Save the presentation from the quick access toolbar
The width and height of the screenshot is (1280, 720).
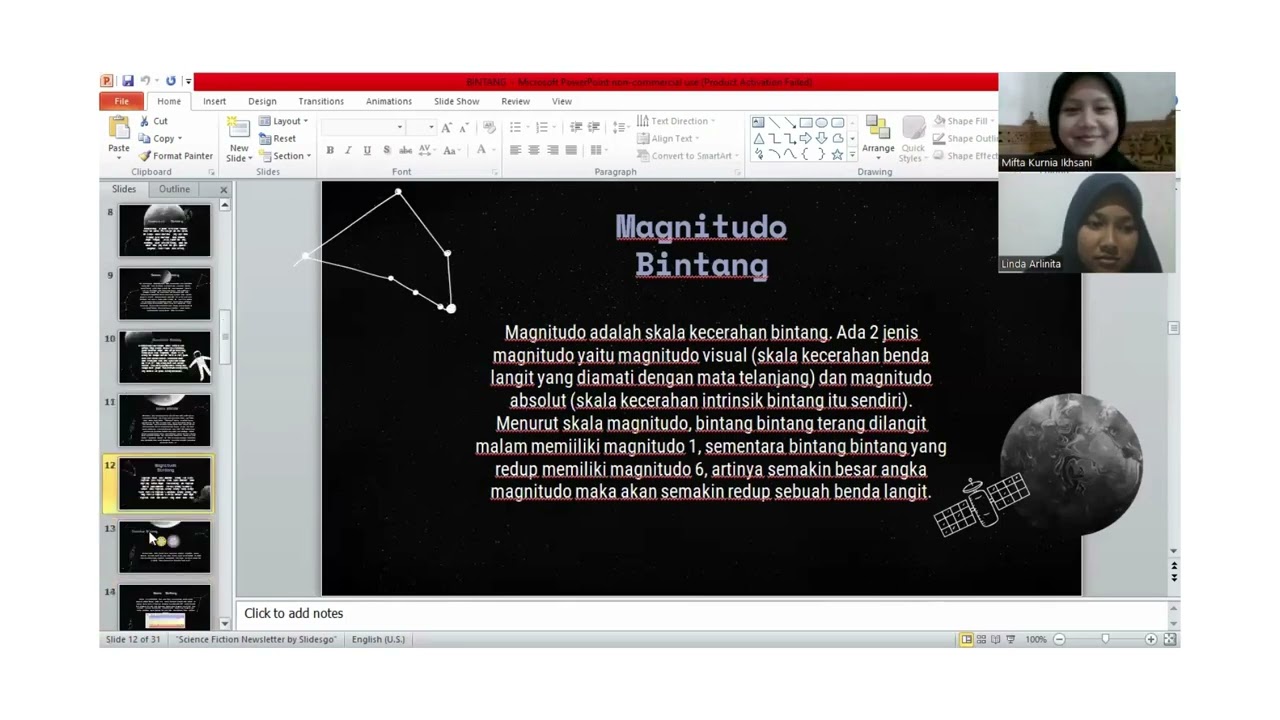point(127,81)
